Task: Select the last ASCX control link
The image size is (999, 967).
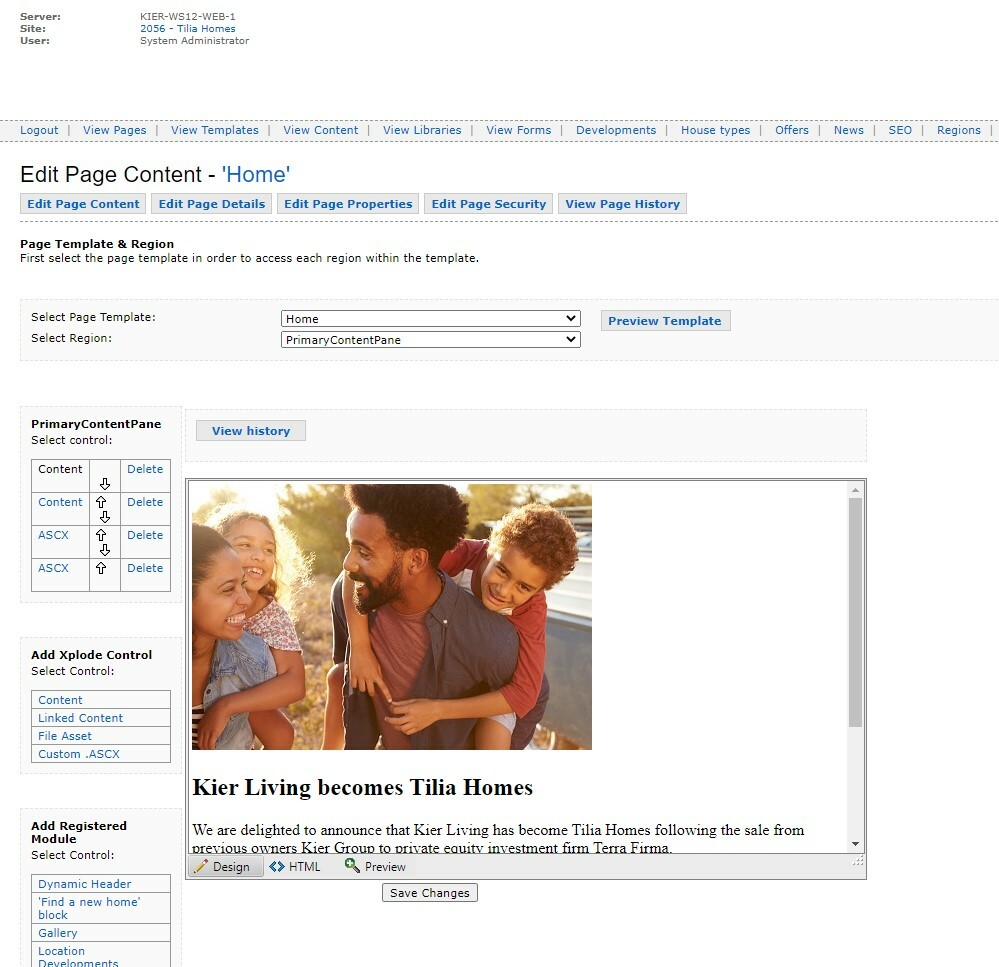Action: coord(53,568)
